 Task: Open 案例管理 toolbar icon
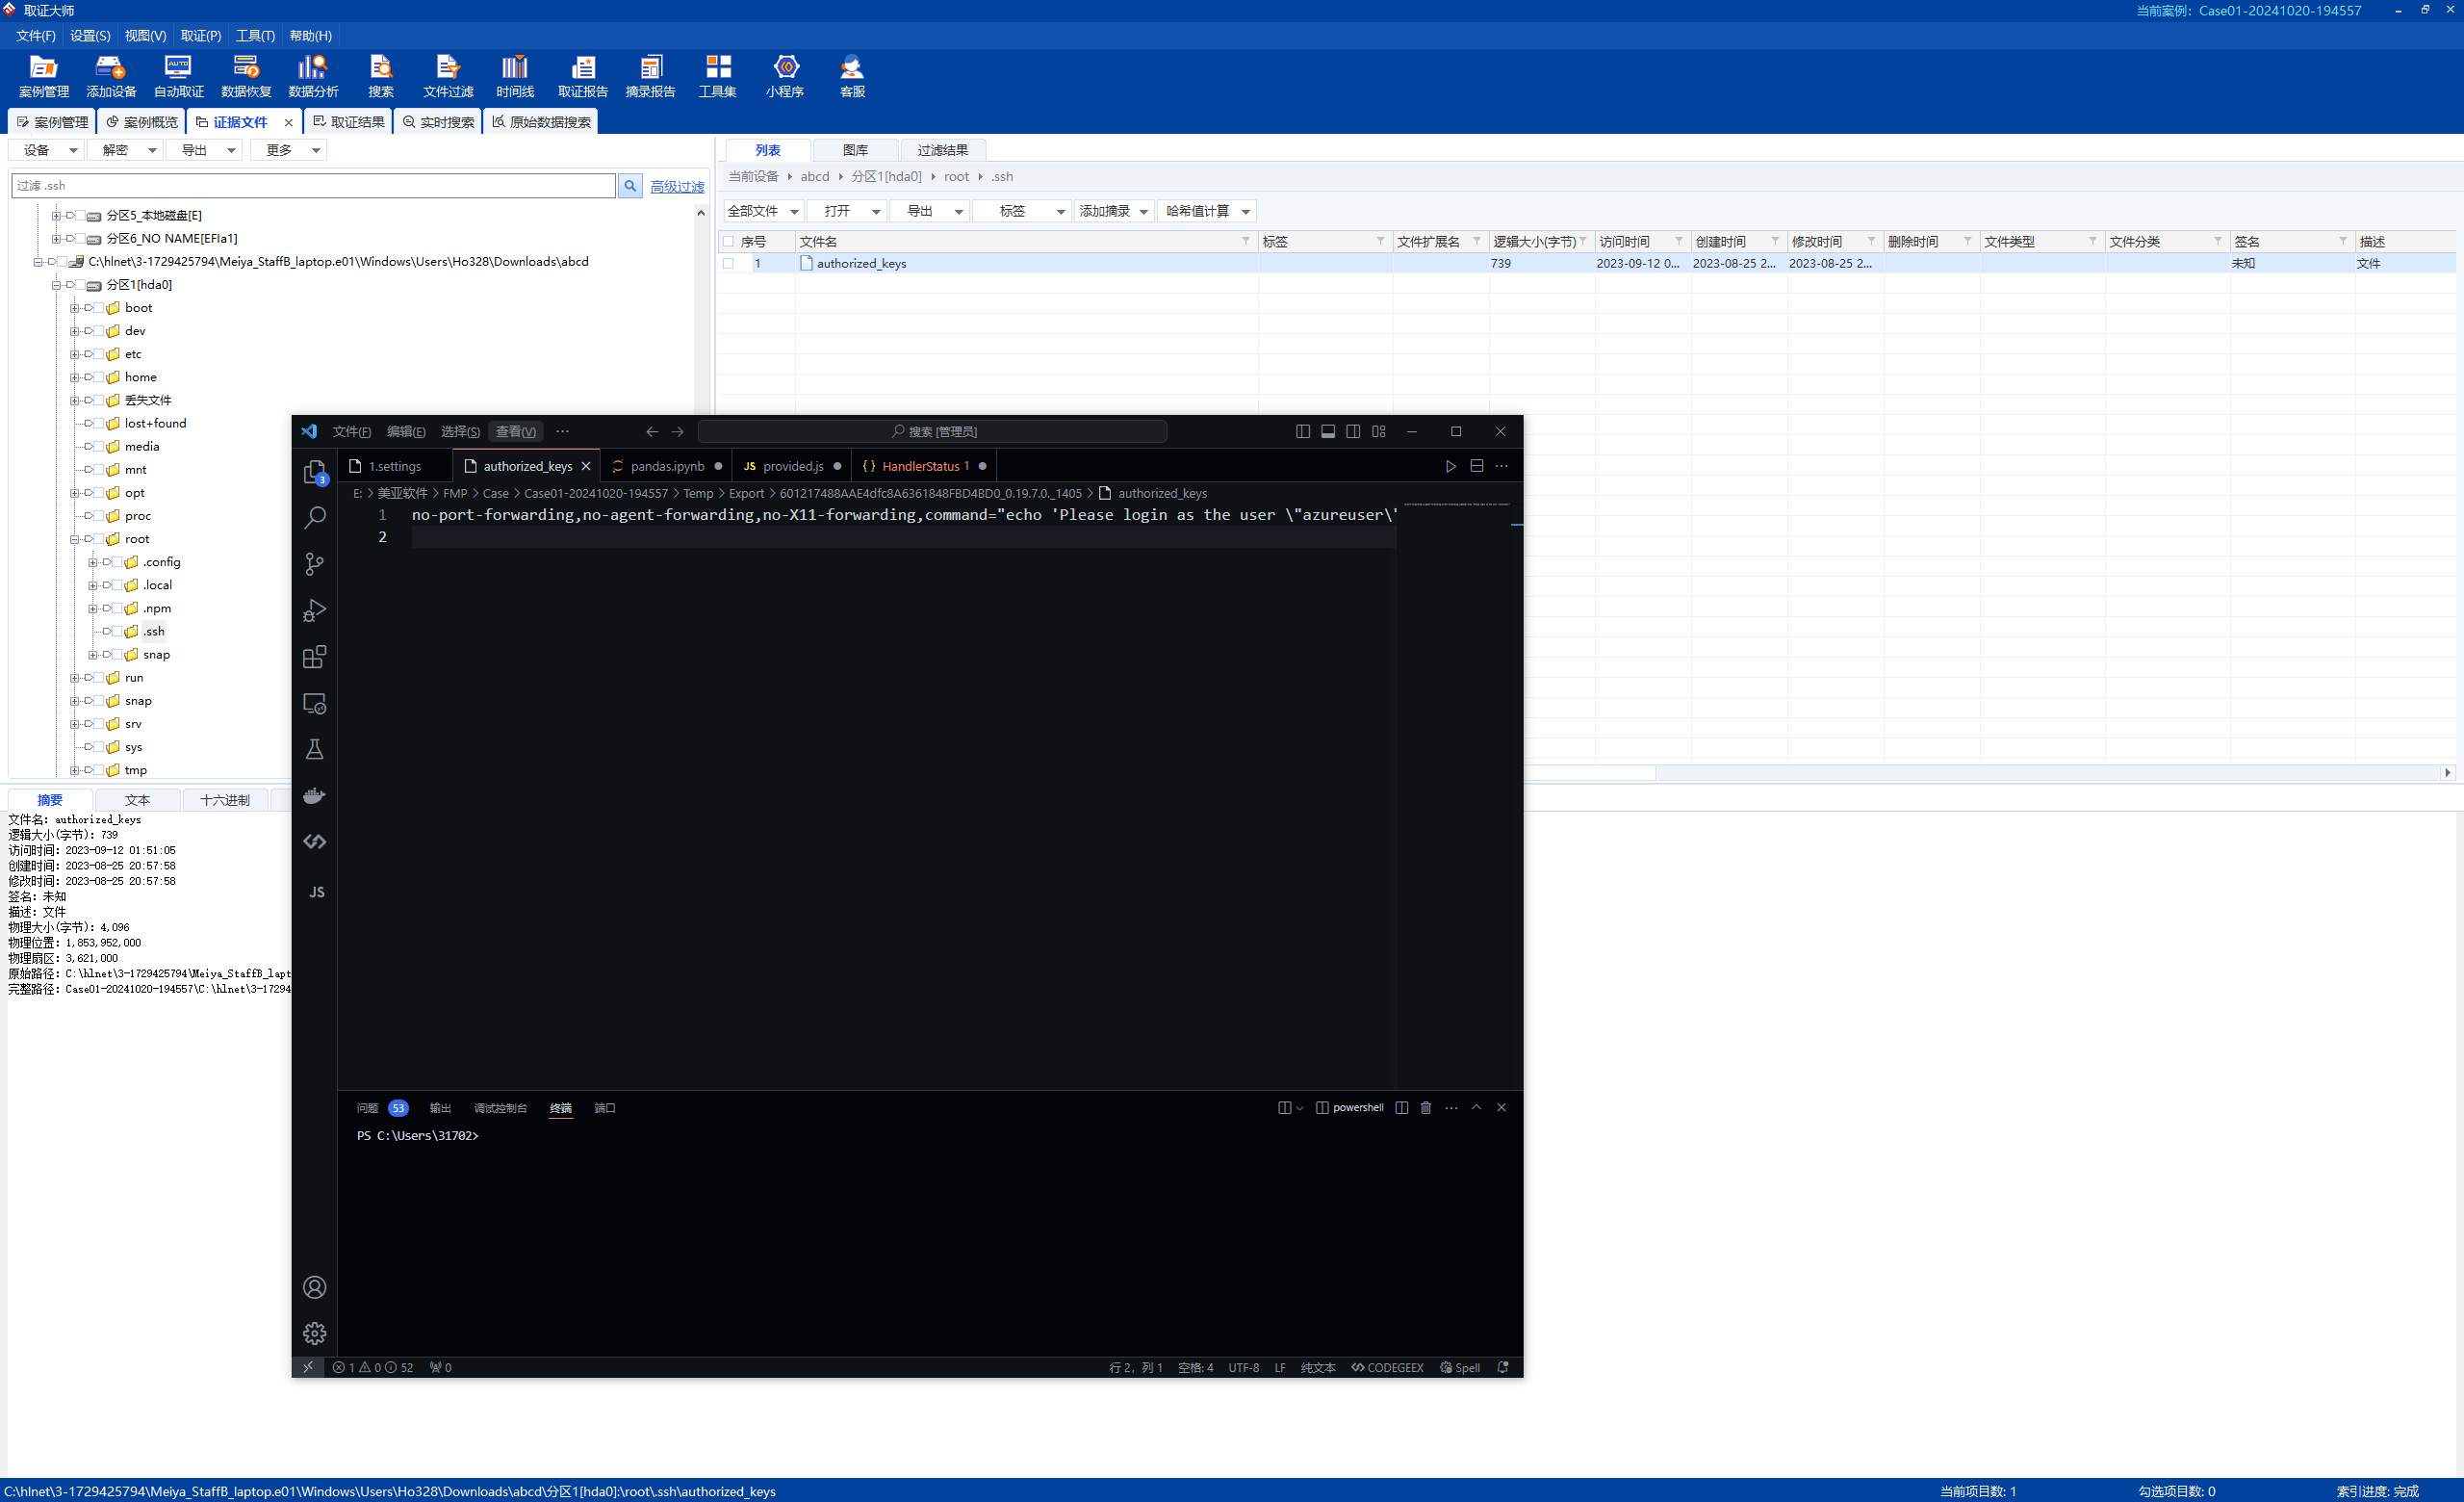click(x=44, y=76)
